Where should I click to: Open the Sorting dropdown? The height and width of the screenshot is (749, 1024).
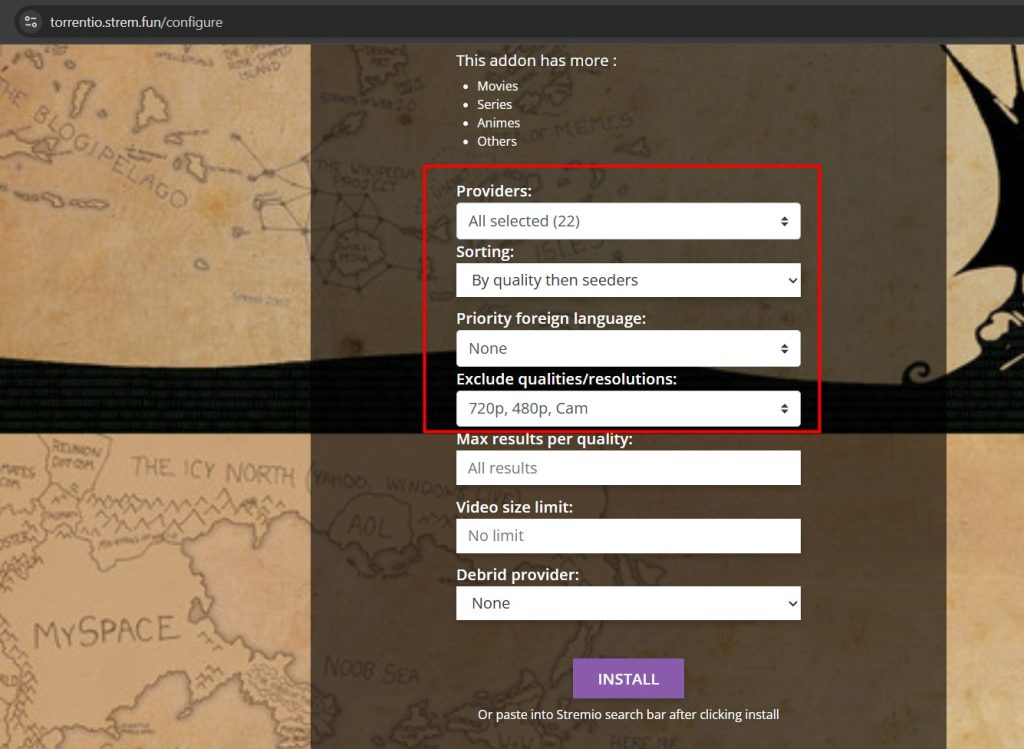(620, 280)
